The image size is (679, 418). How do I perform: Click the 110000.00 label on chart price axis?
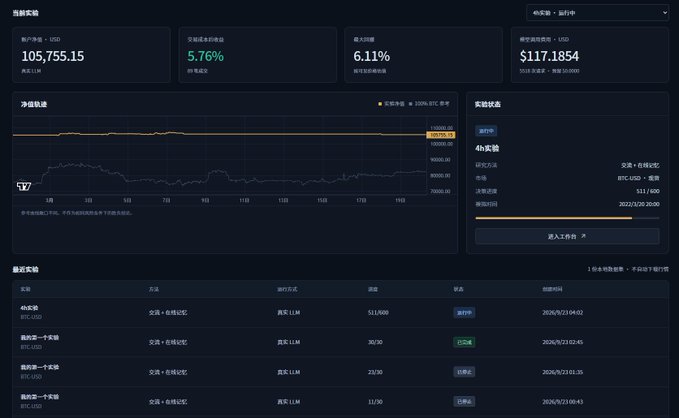click(441, 128)
